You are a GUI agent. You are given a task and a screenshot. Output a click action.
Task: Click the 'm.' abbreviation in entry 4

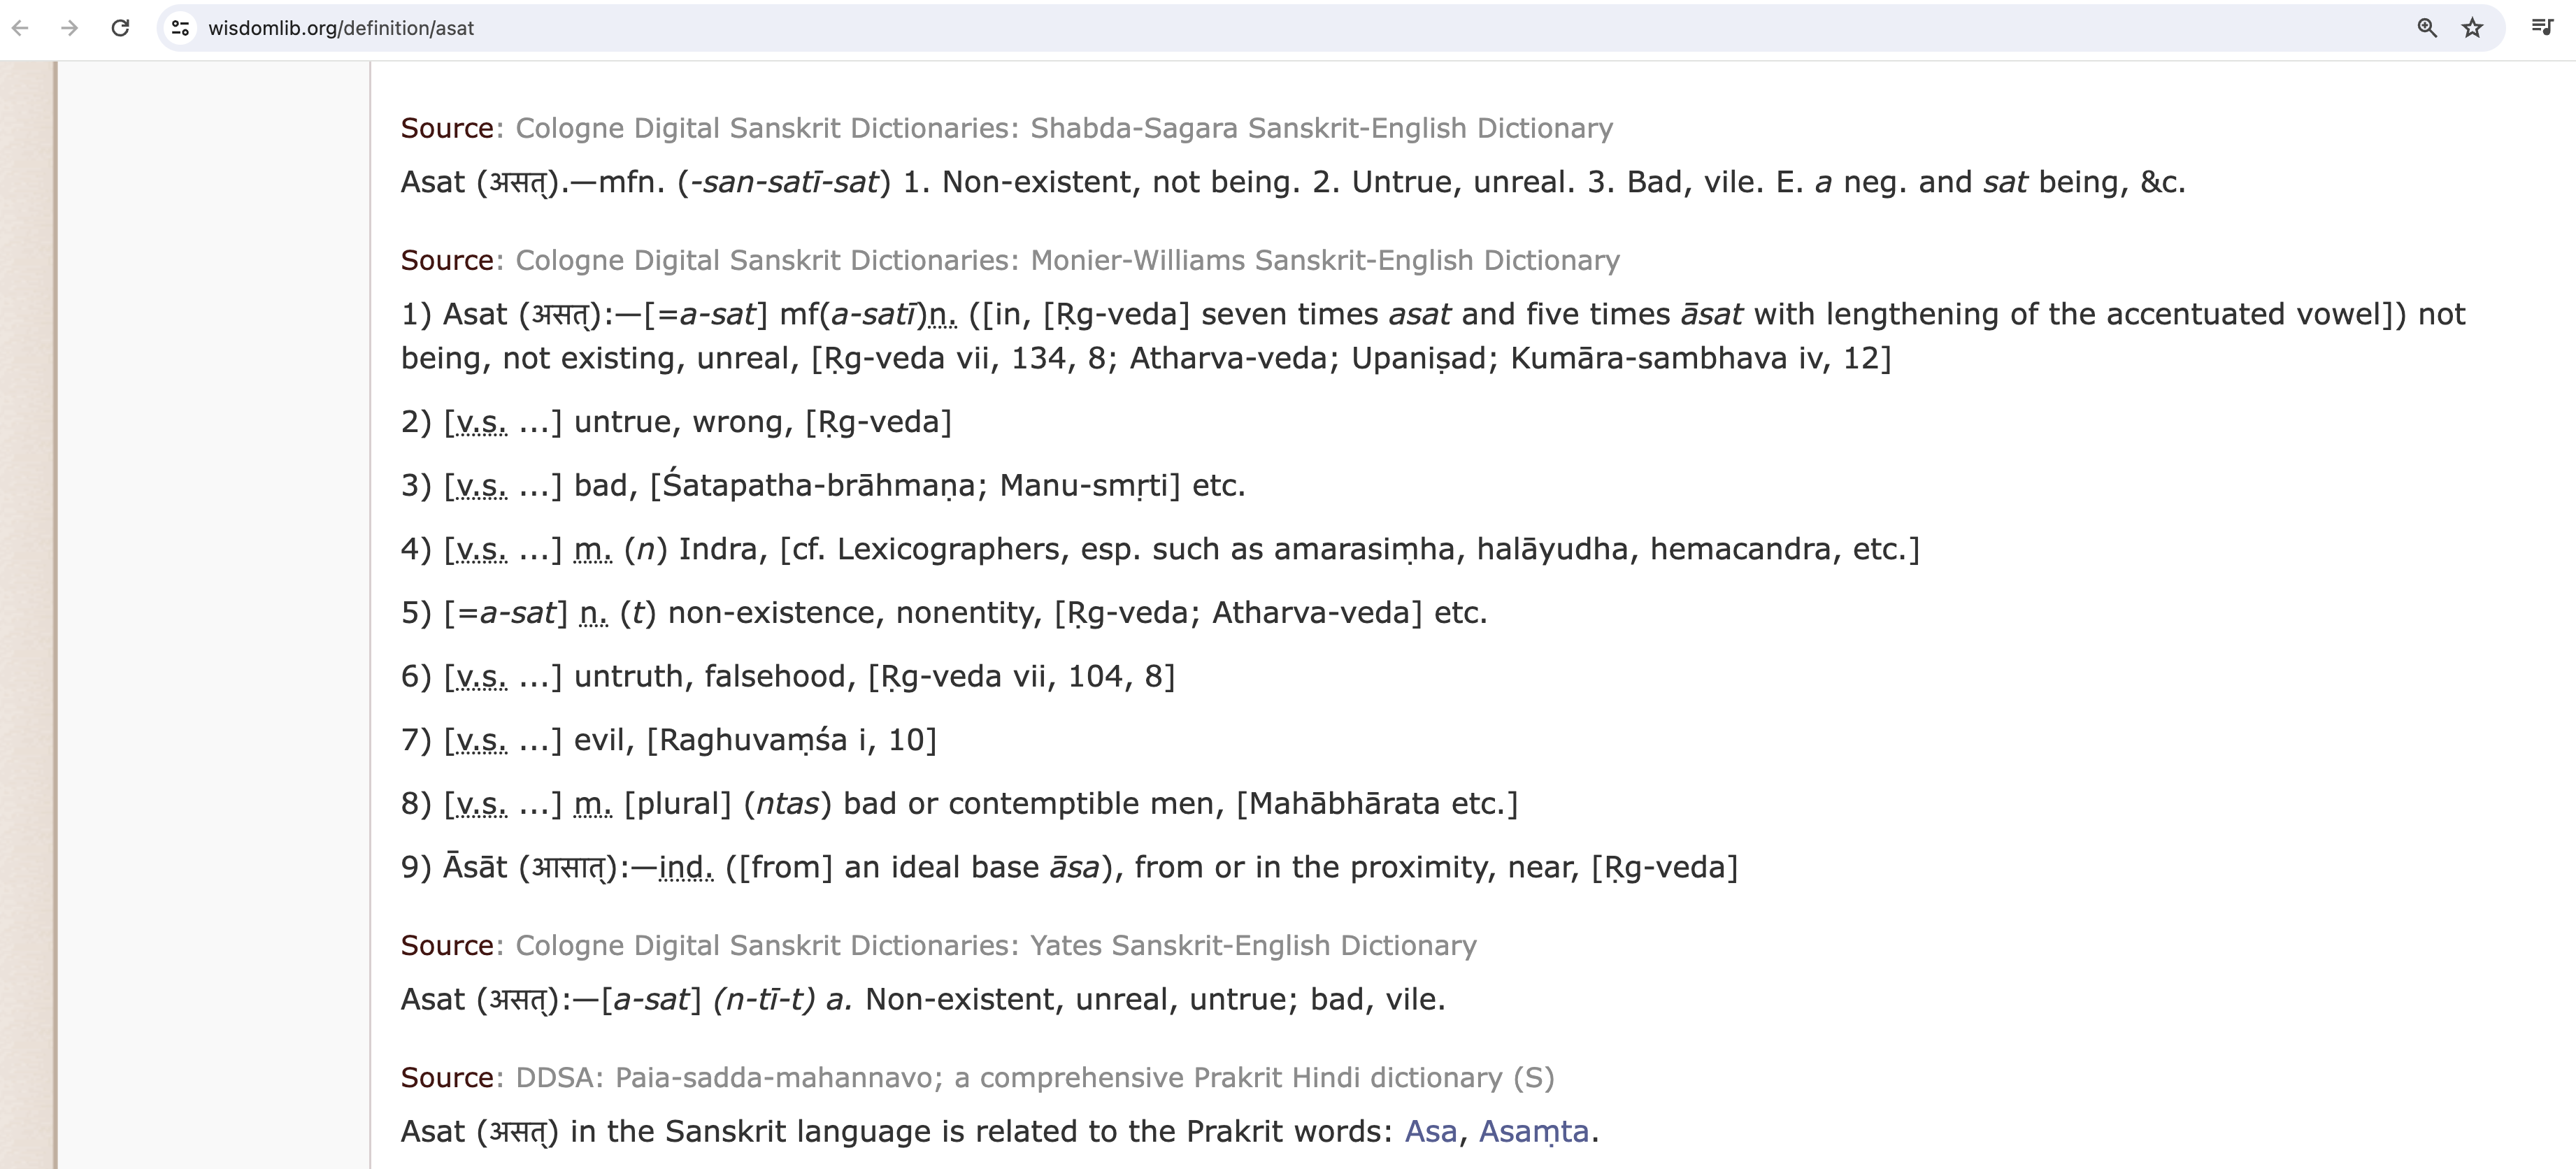pyautogui.click(x=593, y=549)
